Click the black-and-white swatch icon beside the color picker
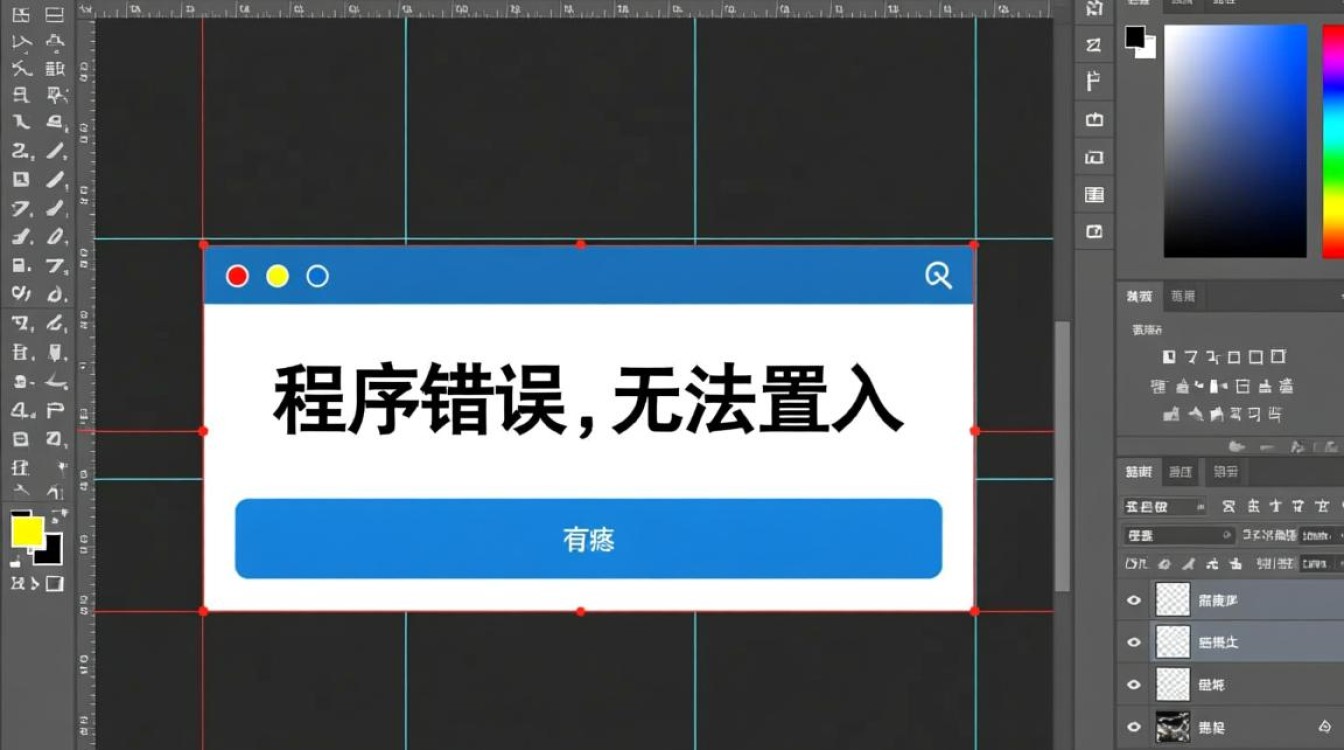Viewport: 1344px width, 750px height. pyautogui.click(x=1139, y=41)
